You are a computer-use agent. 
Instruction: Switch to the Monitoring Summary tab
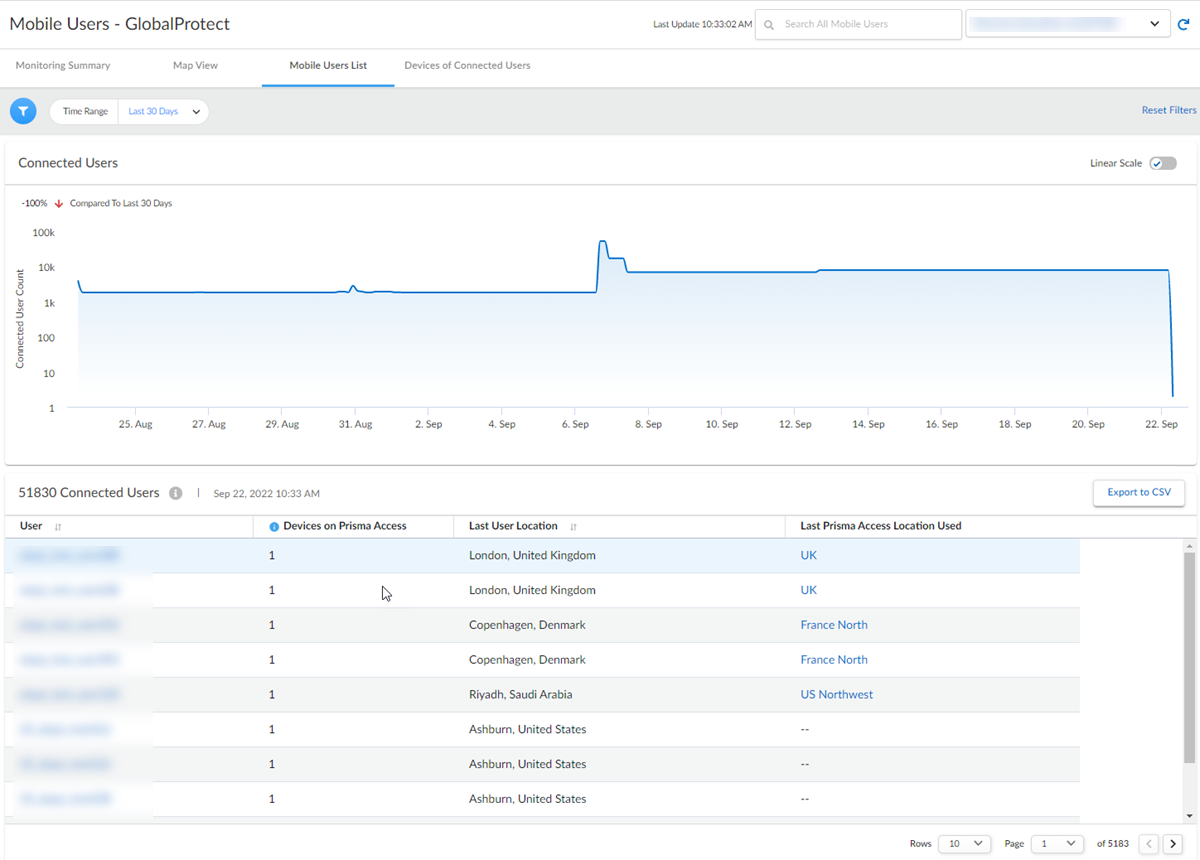click(x=63, y=66)
